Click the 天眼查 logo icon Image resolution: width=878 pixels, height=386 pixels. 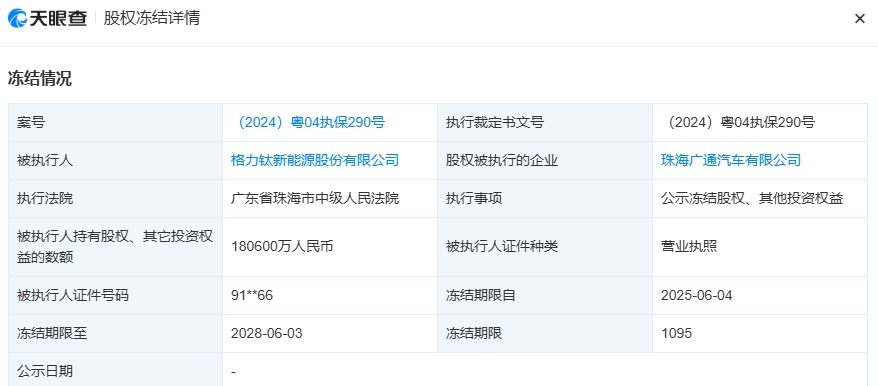pyautogui.click(x=17, y=18)
